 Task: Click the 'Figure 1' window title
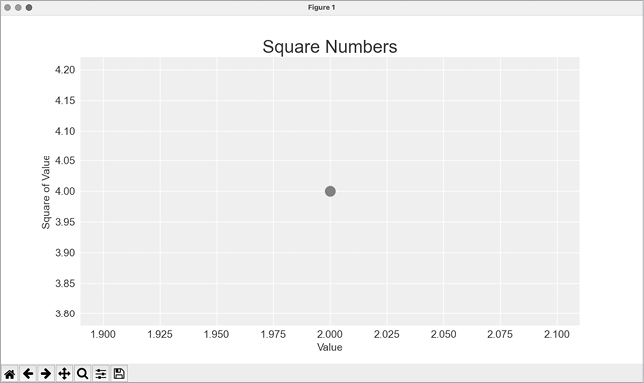(x=322, y=7)
